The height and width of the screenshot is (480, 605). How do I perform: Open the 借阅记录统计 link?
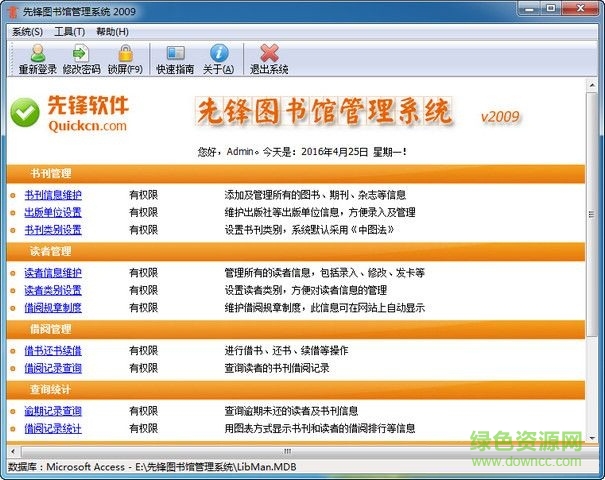pos(53,428)
